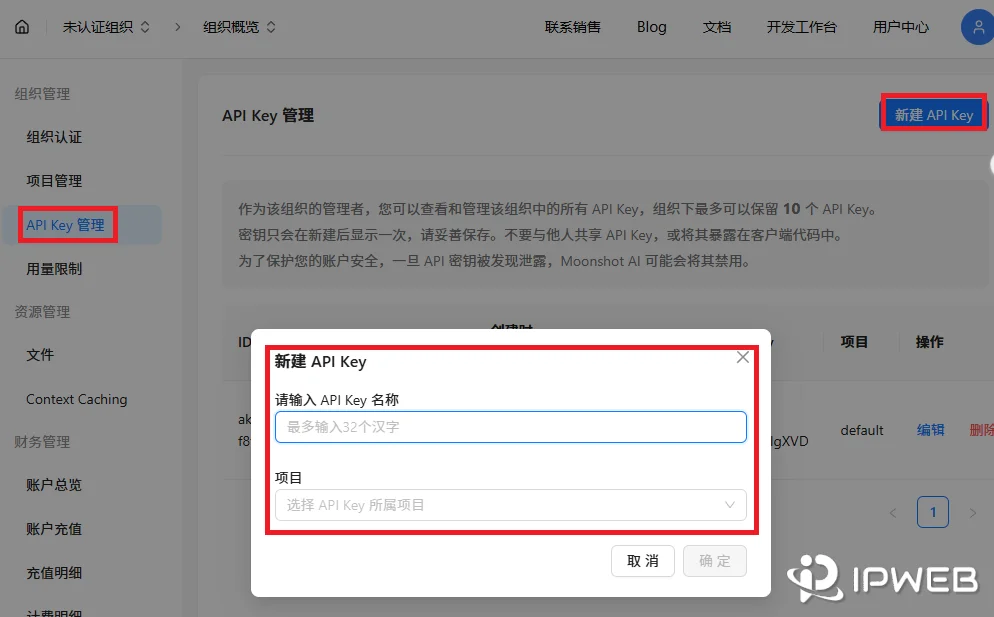Close the 新建 API Key dialog
This screenshot has height=617, width=994.
pos(742,357)
